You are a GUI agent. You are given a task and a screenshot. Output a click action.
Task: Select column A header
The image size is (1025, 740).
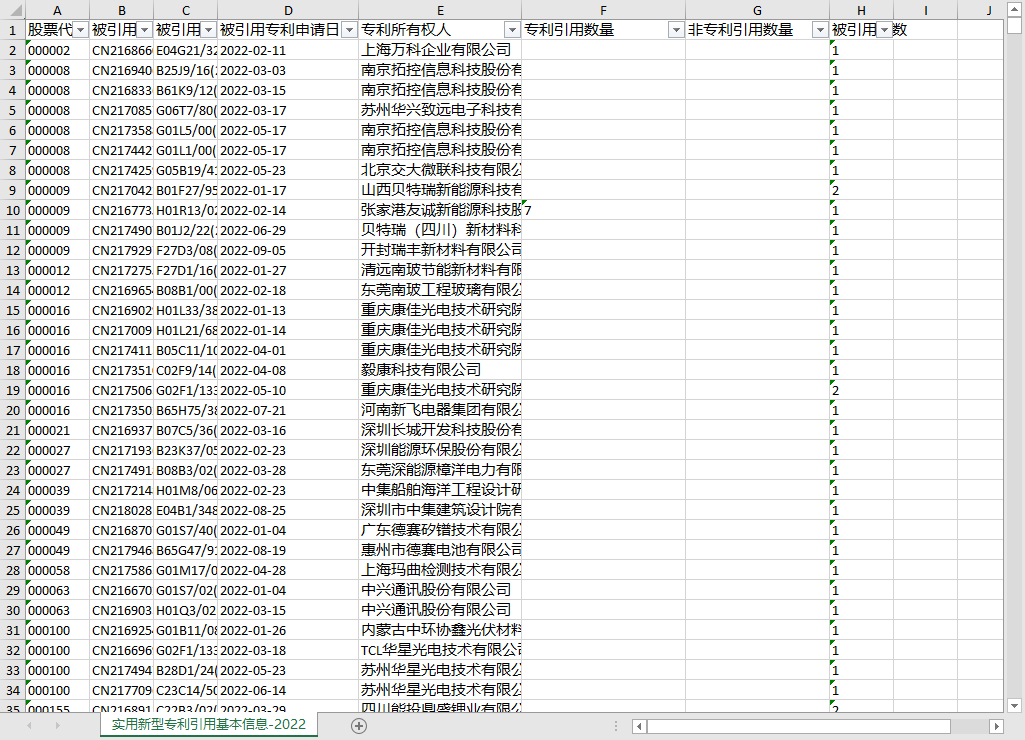[x=58, y=10]
